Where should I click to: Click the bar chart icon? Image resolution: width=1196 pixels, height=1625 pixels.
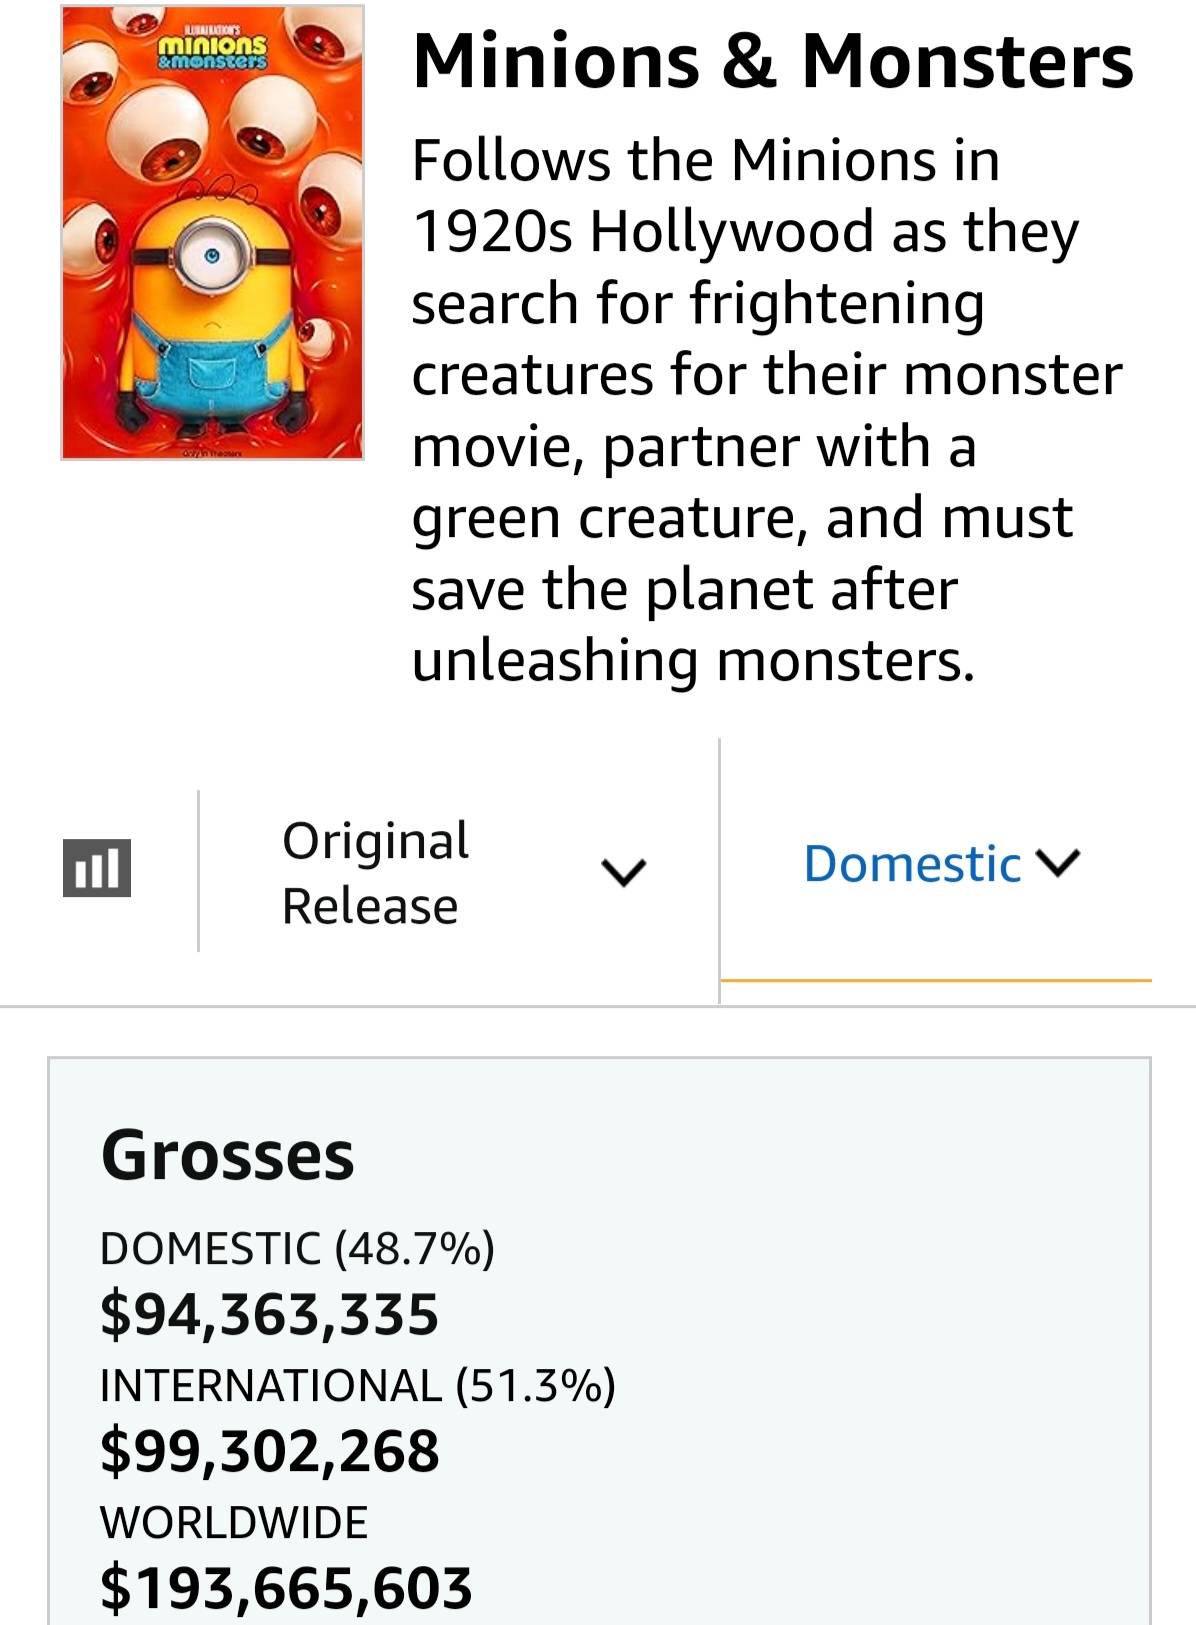pyautogui.click(x=97, y=868)
